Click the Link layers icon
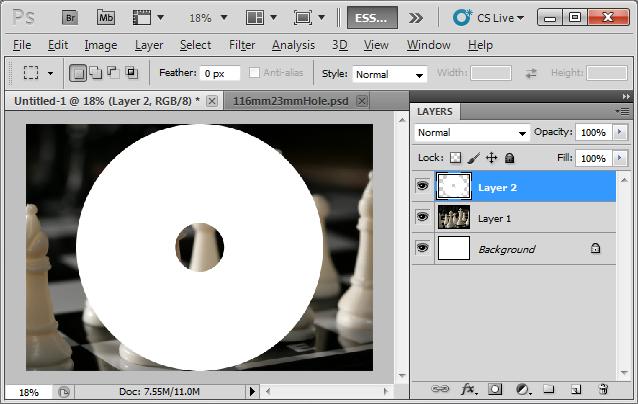 pos(440,389)
